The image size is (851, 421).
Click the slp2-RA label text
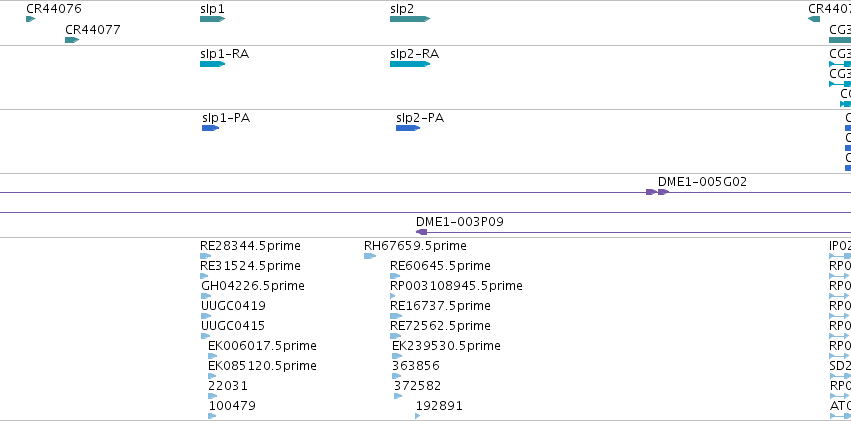415,54
